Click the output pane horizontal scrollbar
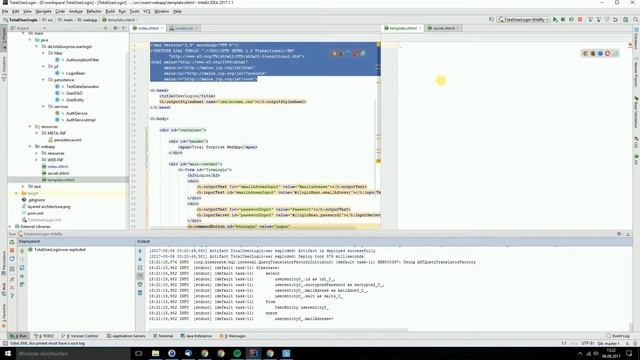Viewport: 640px width, 360px height. [x=278, y=330]
